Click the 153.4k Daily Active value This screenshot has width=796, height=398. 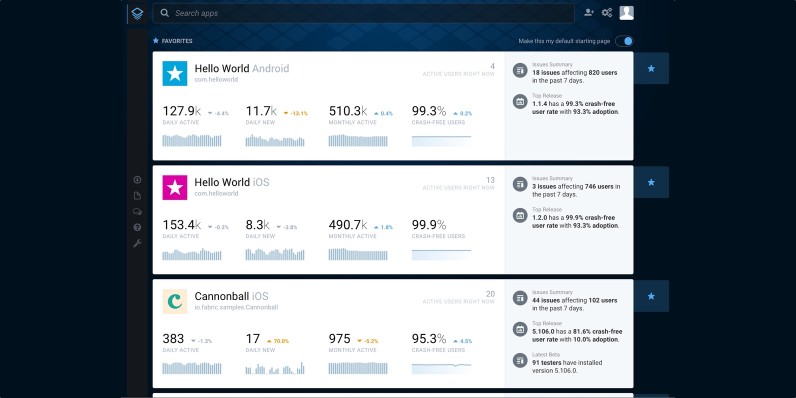[182, 225]
